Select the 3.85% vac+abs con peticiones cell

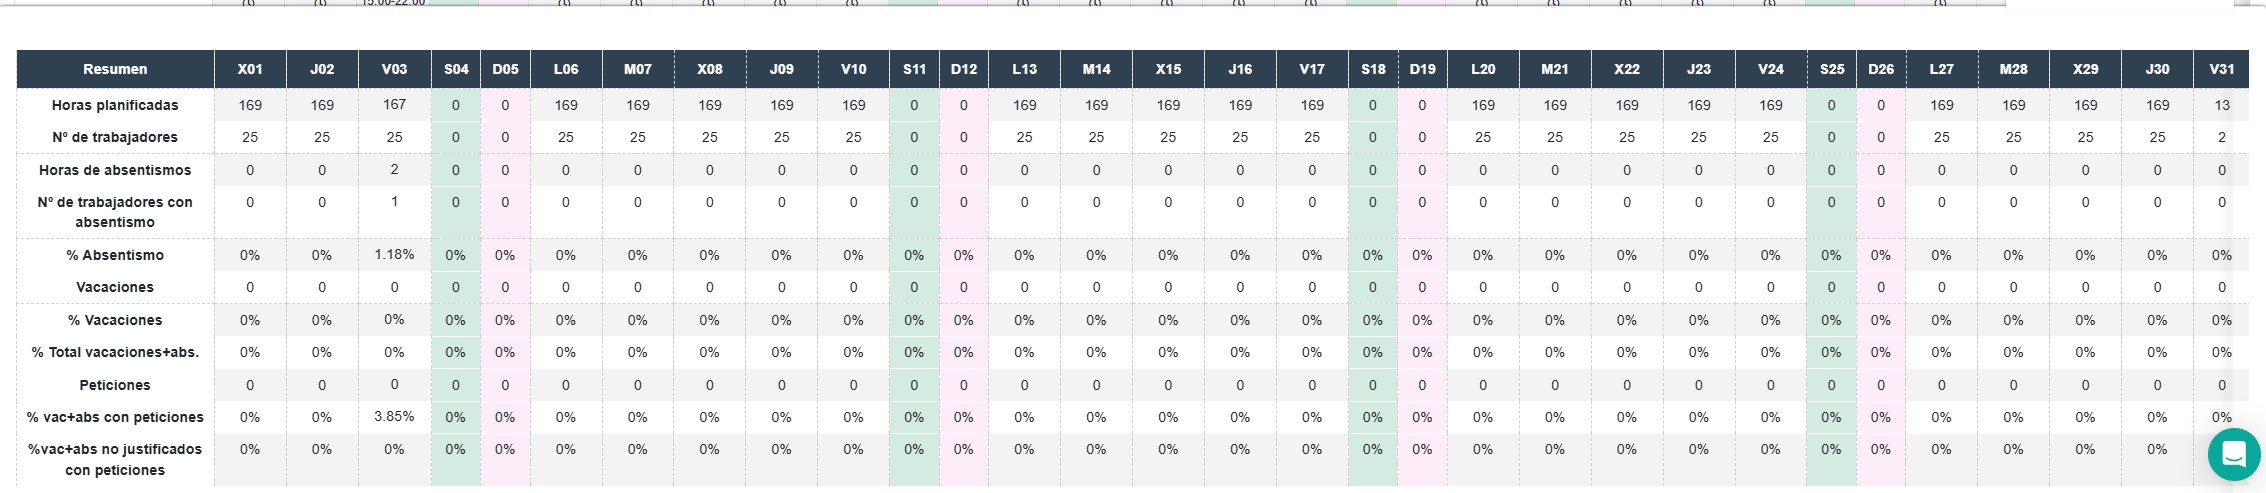tap(394, 416)
